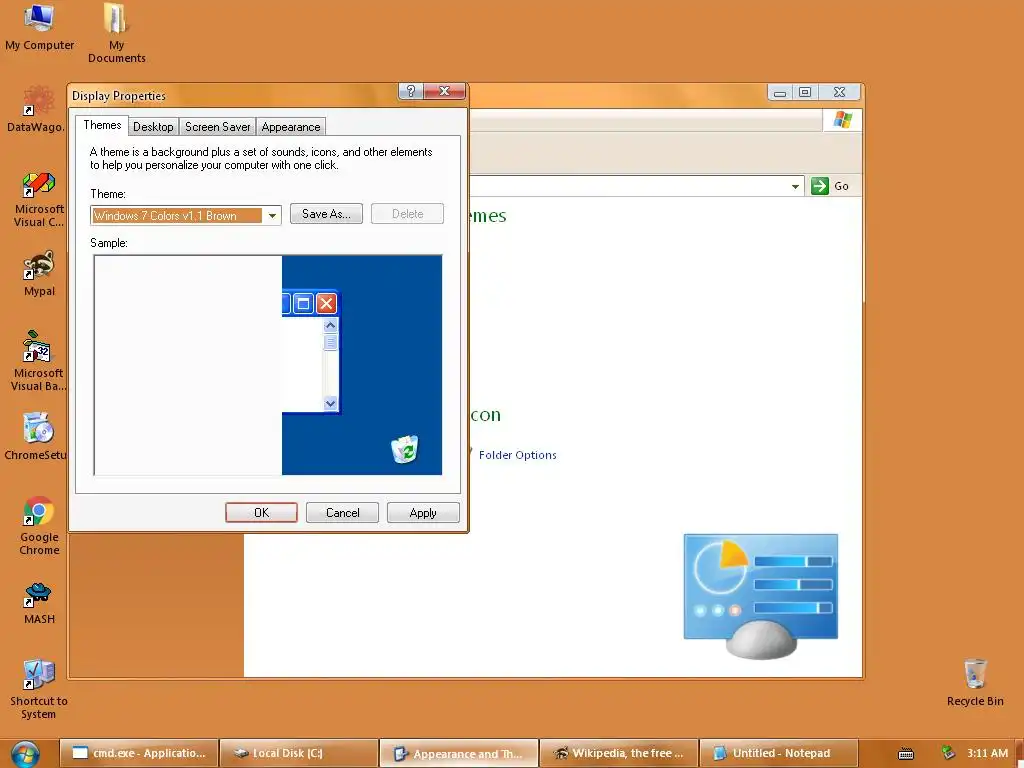Click the Go button label
Screen dimensions: 1024x768
coord(841,186)
